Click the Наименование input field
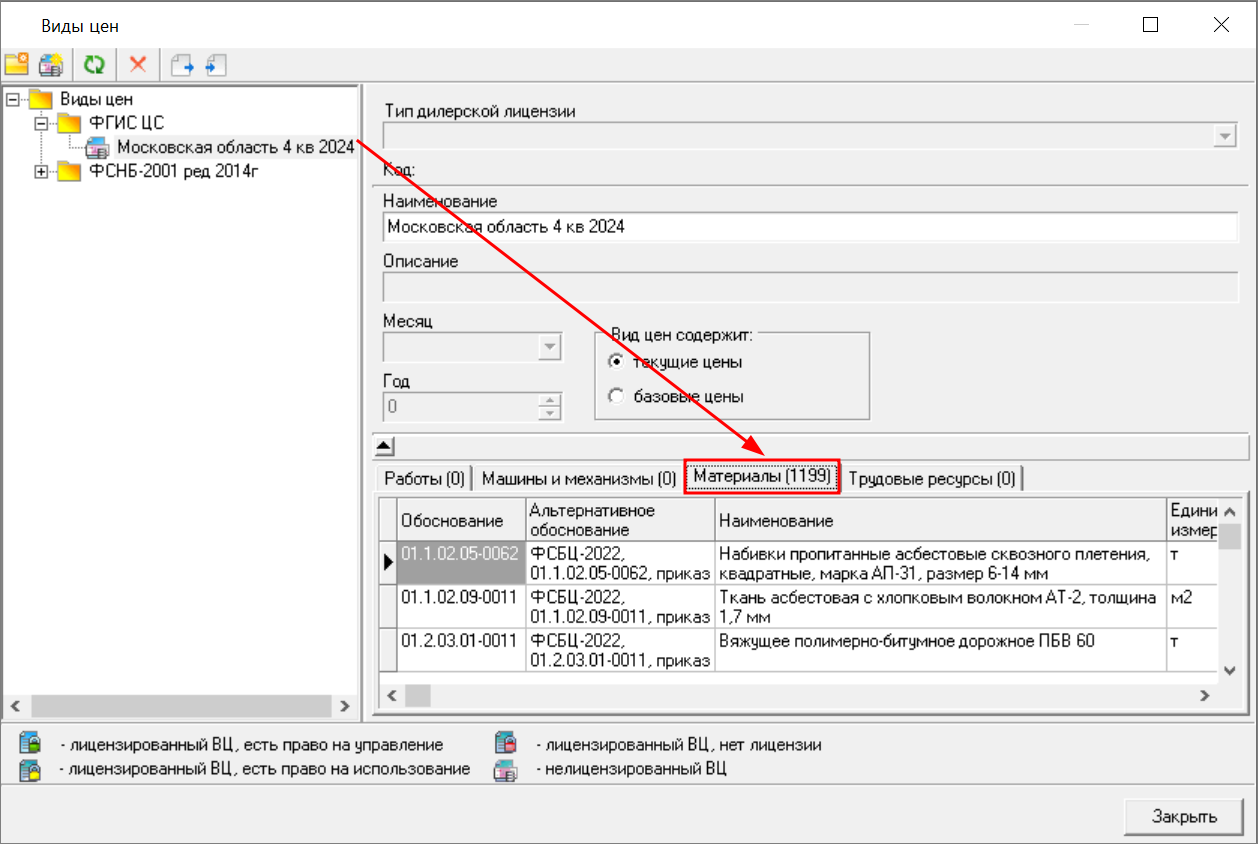The height and width of the screenshot is (844, 1258). (810, 227)
